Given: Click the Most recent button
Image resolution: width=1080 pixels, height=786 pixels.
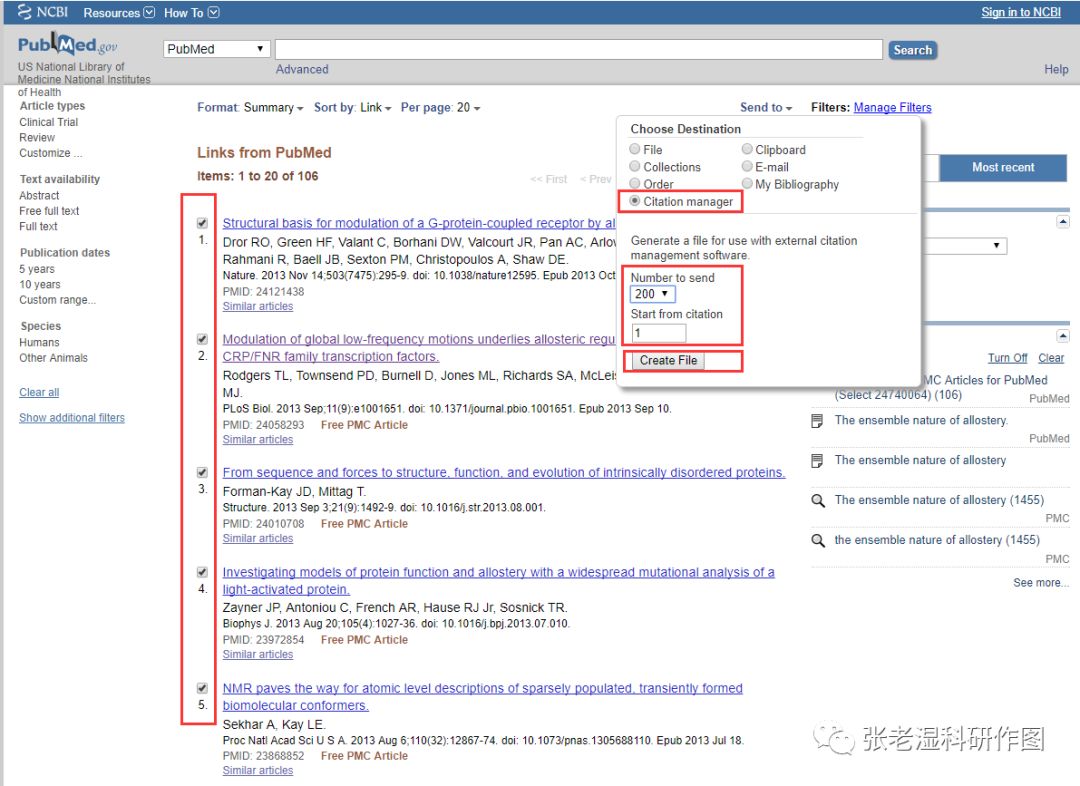Looking at the screenshot, I should 1003,167.
